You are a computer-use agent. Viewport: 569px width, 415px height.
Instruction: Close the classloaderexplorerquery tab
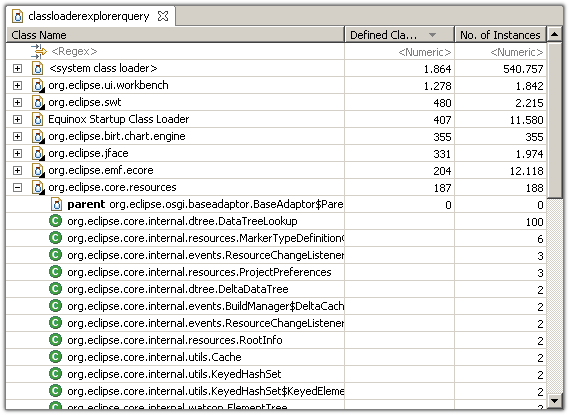click(x=163, y=16)
